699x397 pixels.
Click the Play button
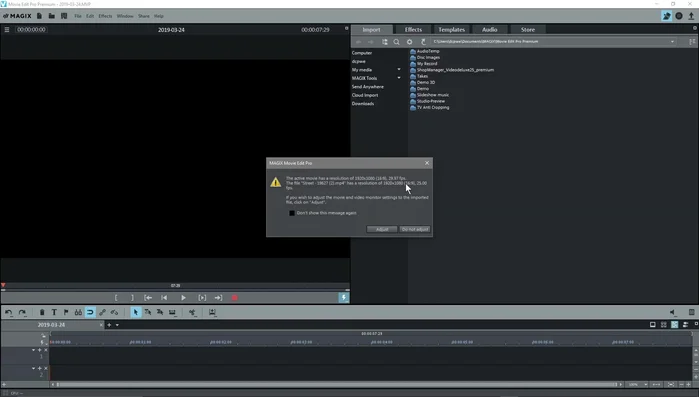[183, 298]
